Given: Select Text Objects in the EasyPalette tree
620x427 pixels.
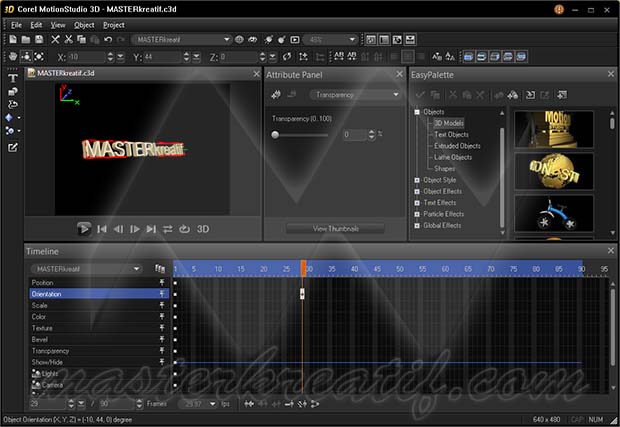Looking at the screenshot, I should coord(451,134).
